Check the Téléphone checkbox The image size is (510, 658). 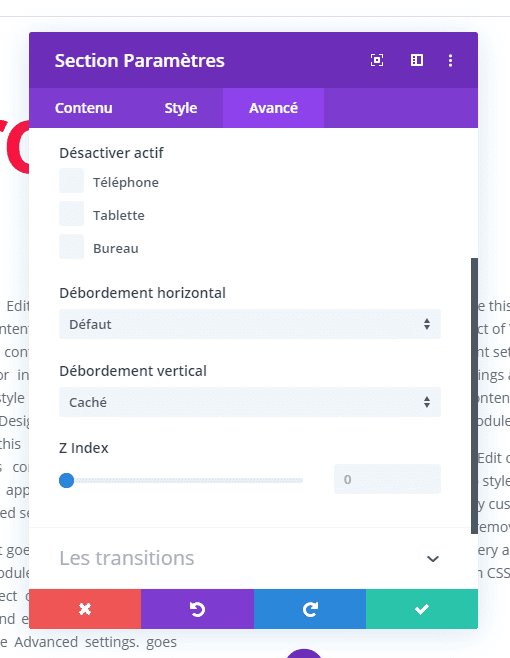[x=71, y=180]
